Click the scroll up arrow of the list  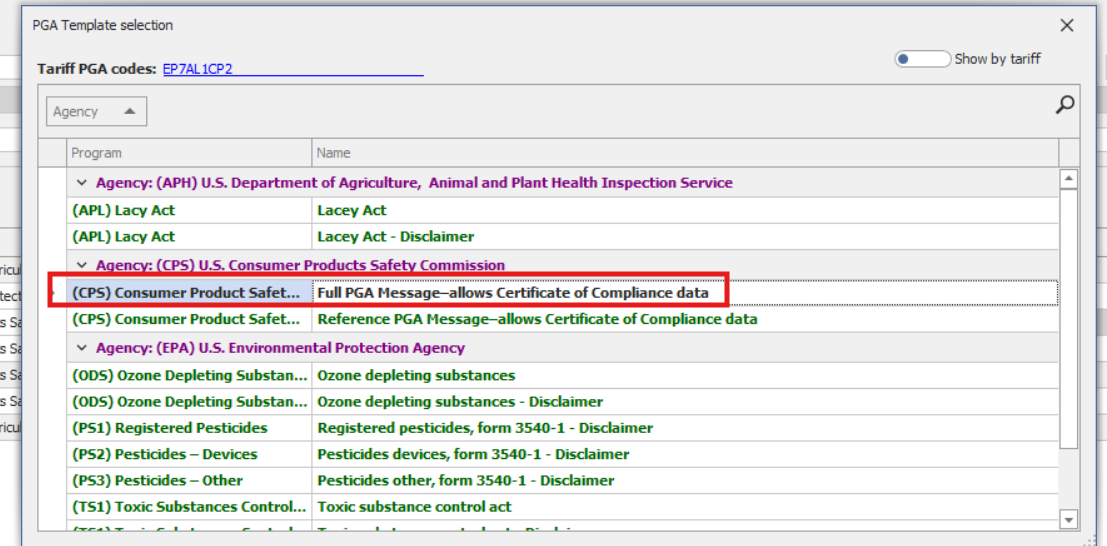pyautogui.click(x=1069, y=179)
